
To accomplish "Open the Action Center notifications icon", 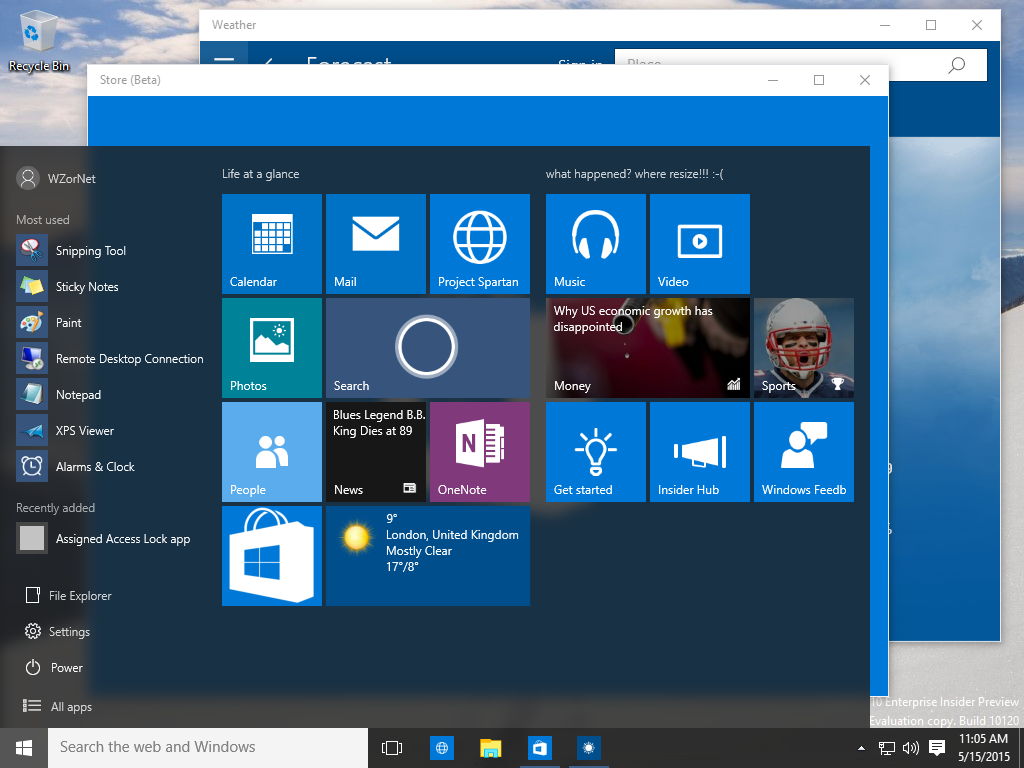I will pos(937,748).
